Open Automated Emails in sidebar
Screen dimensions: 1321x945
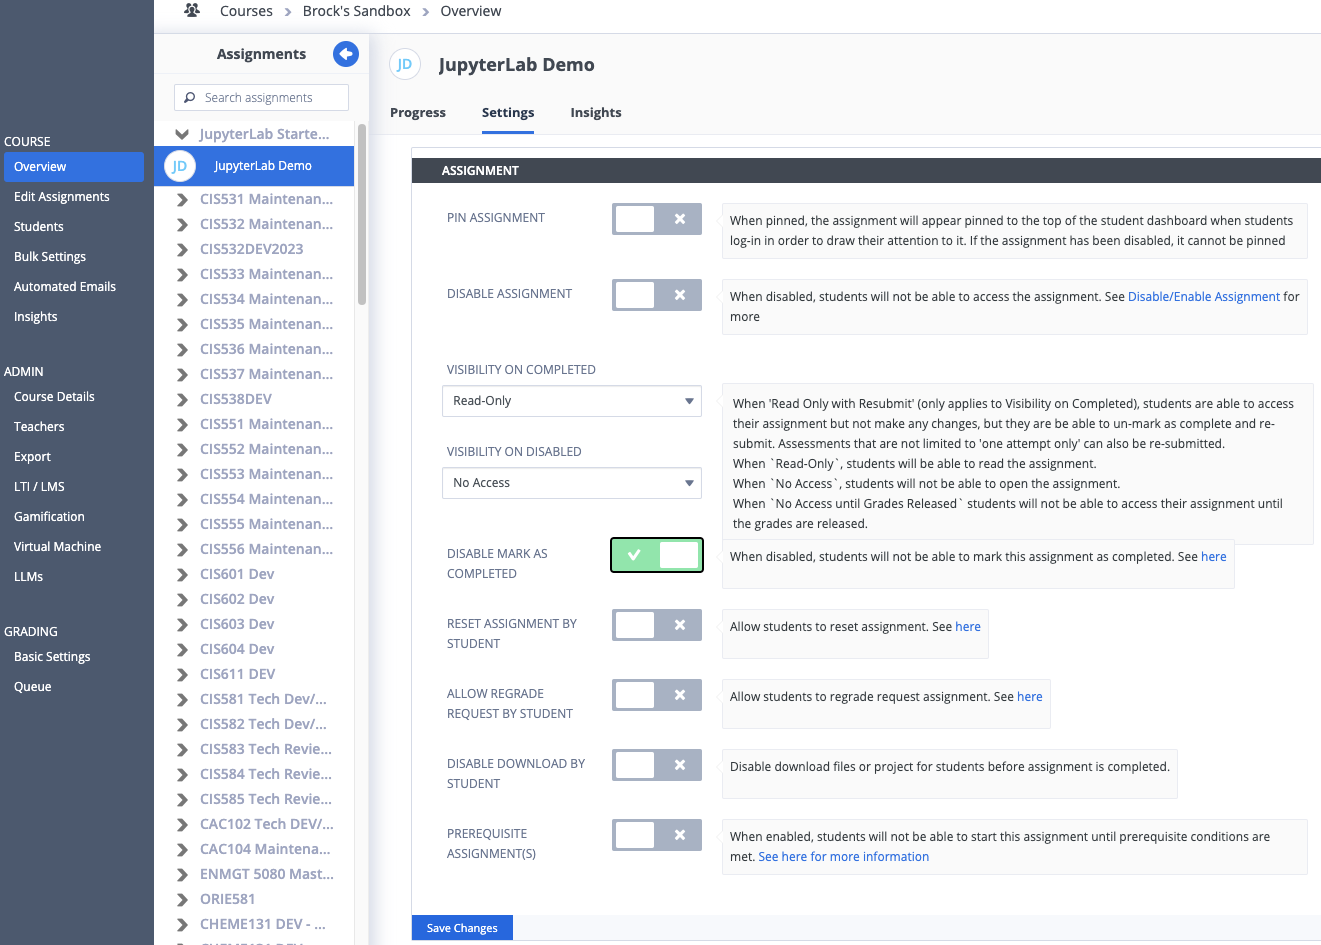click(x=65, y=287)
